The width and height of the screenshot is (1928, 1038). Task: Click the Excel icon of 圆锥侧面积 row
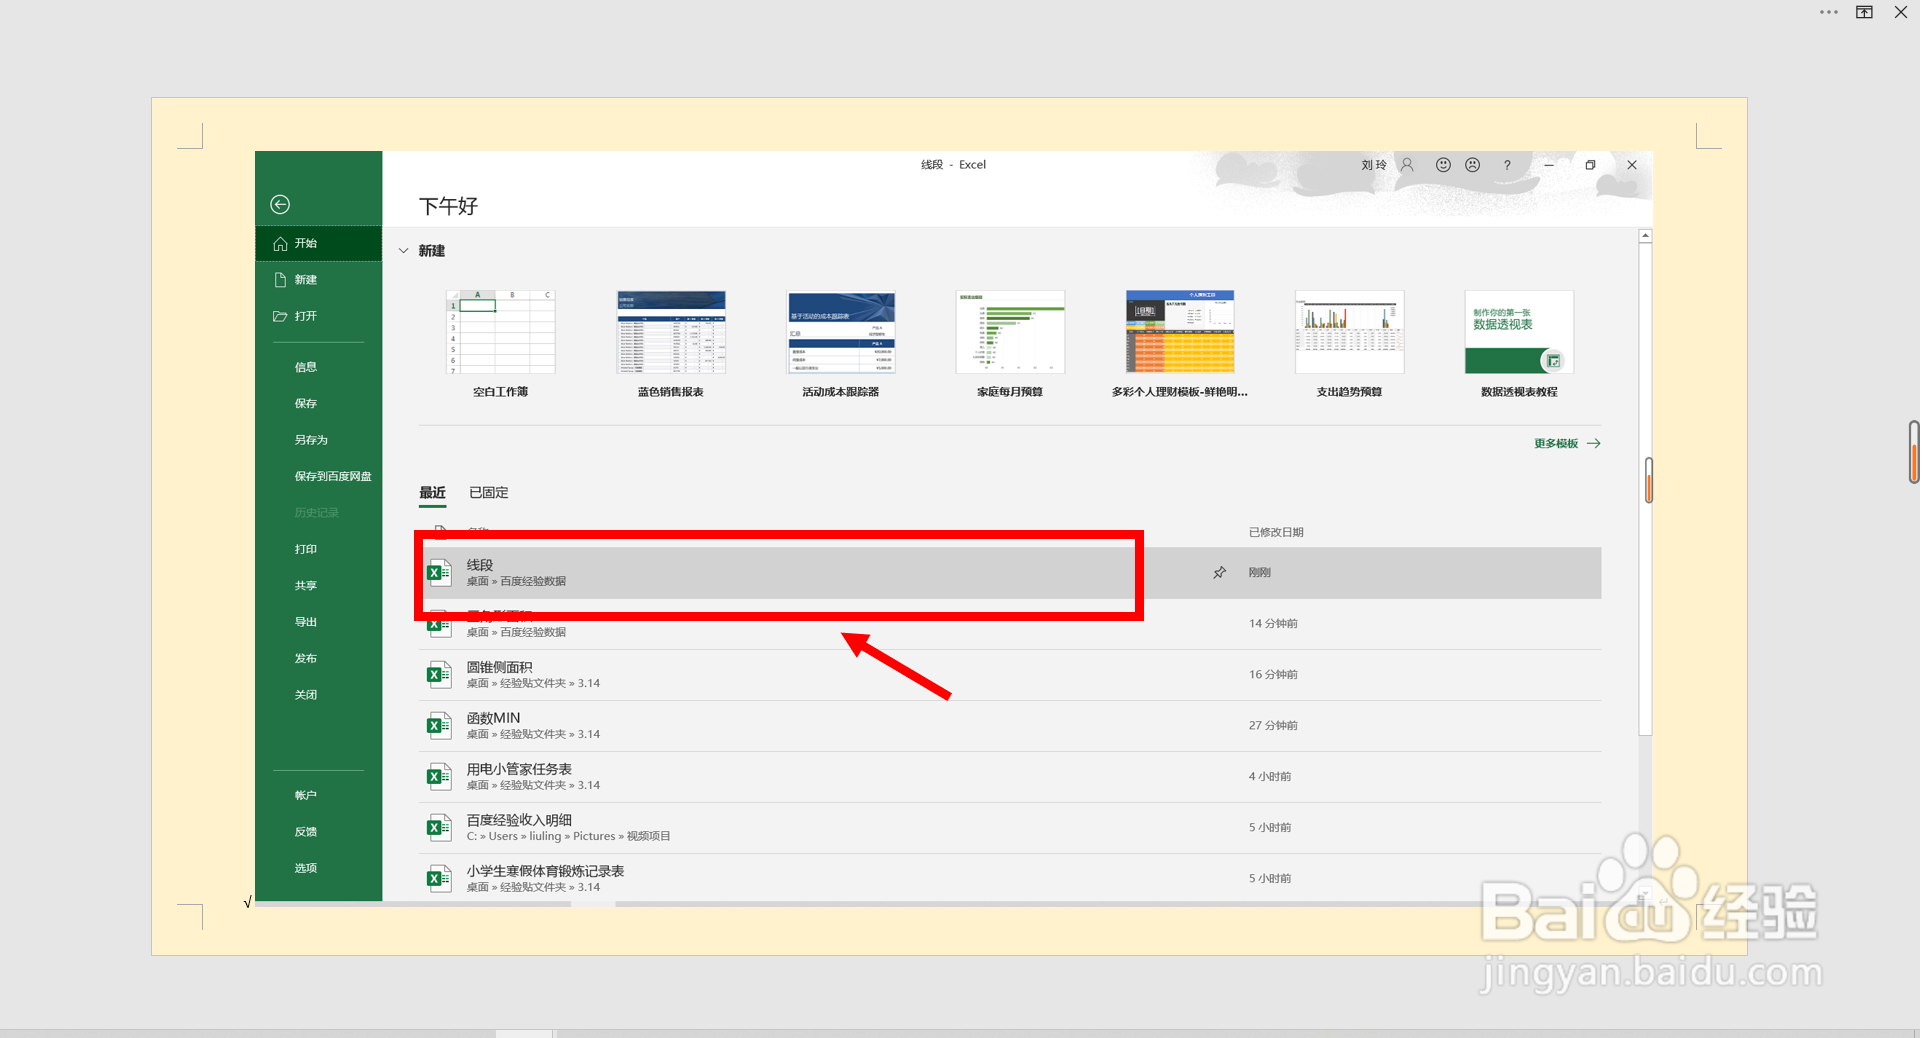[439, 675]
